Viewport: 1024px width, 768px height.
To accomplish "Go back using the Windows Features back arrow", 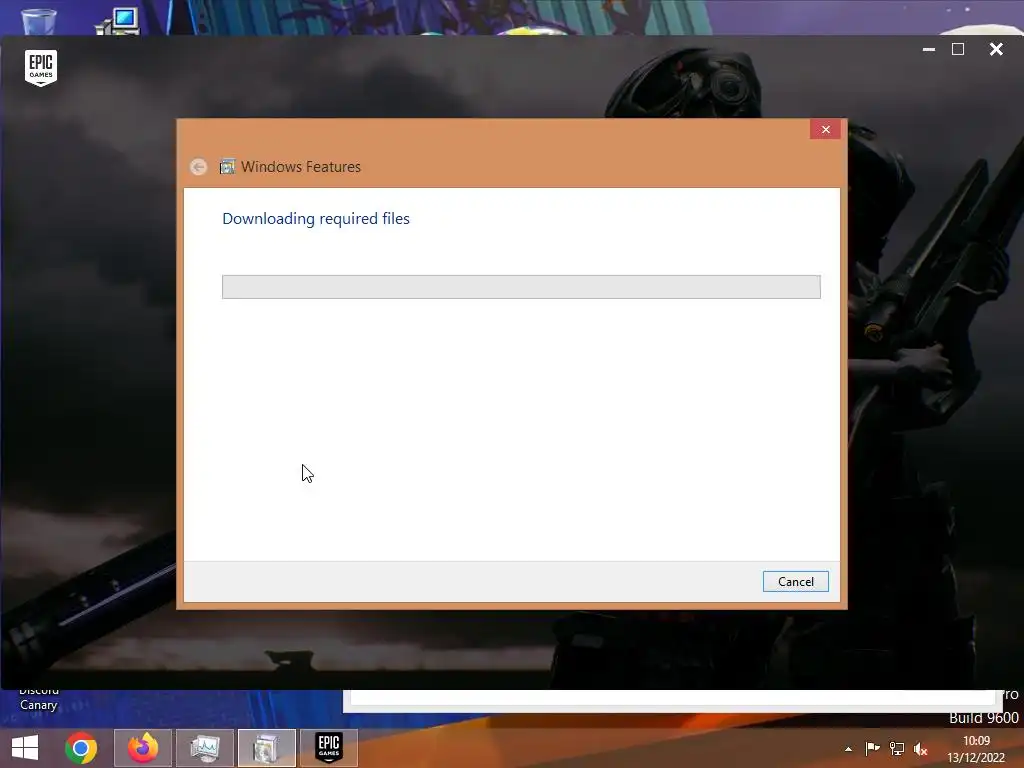I will pos(199,167).
